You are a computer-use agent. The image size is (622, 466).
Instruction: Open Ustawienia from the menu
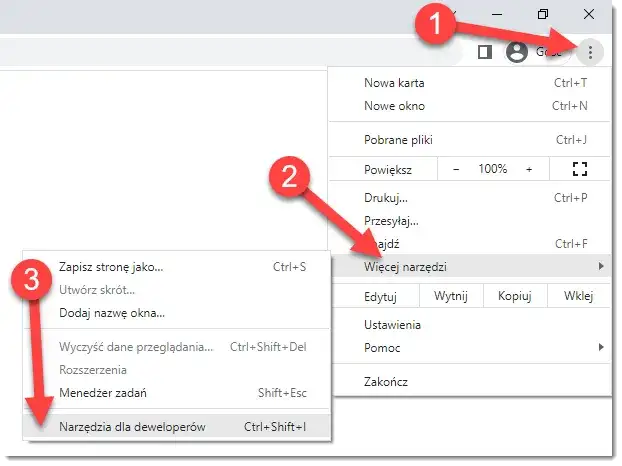click(x=470, y=325)
